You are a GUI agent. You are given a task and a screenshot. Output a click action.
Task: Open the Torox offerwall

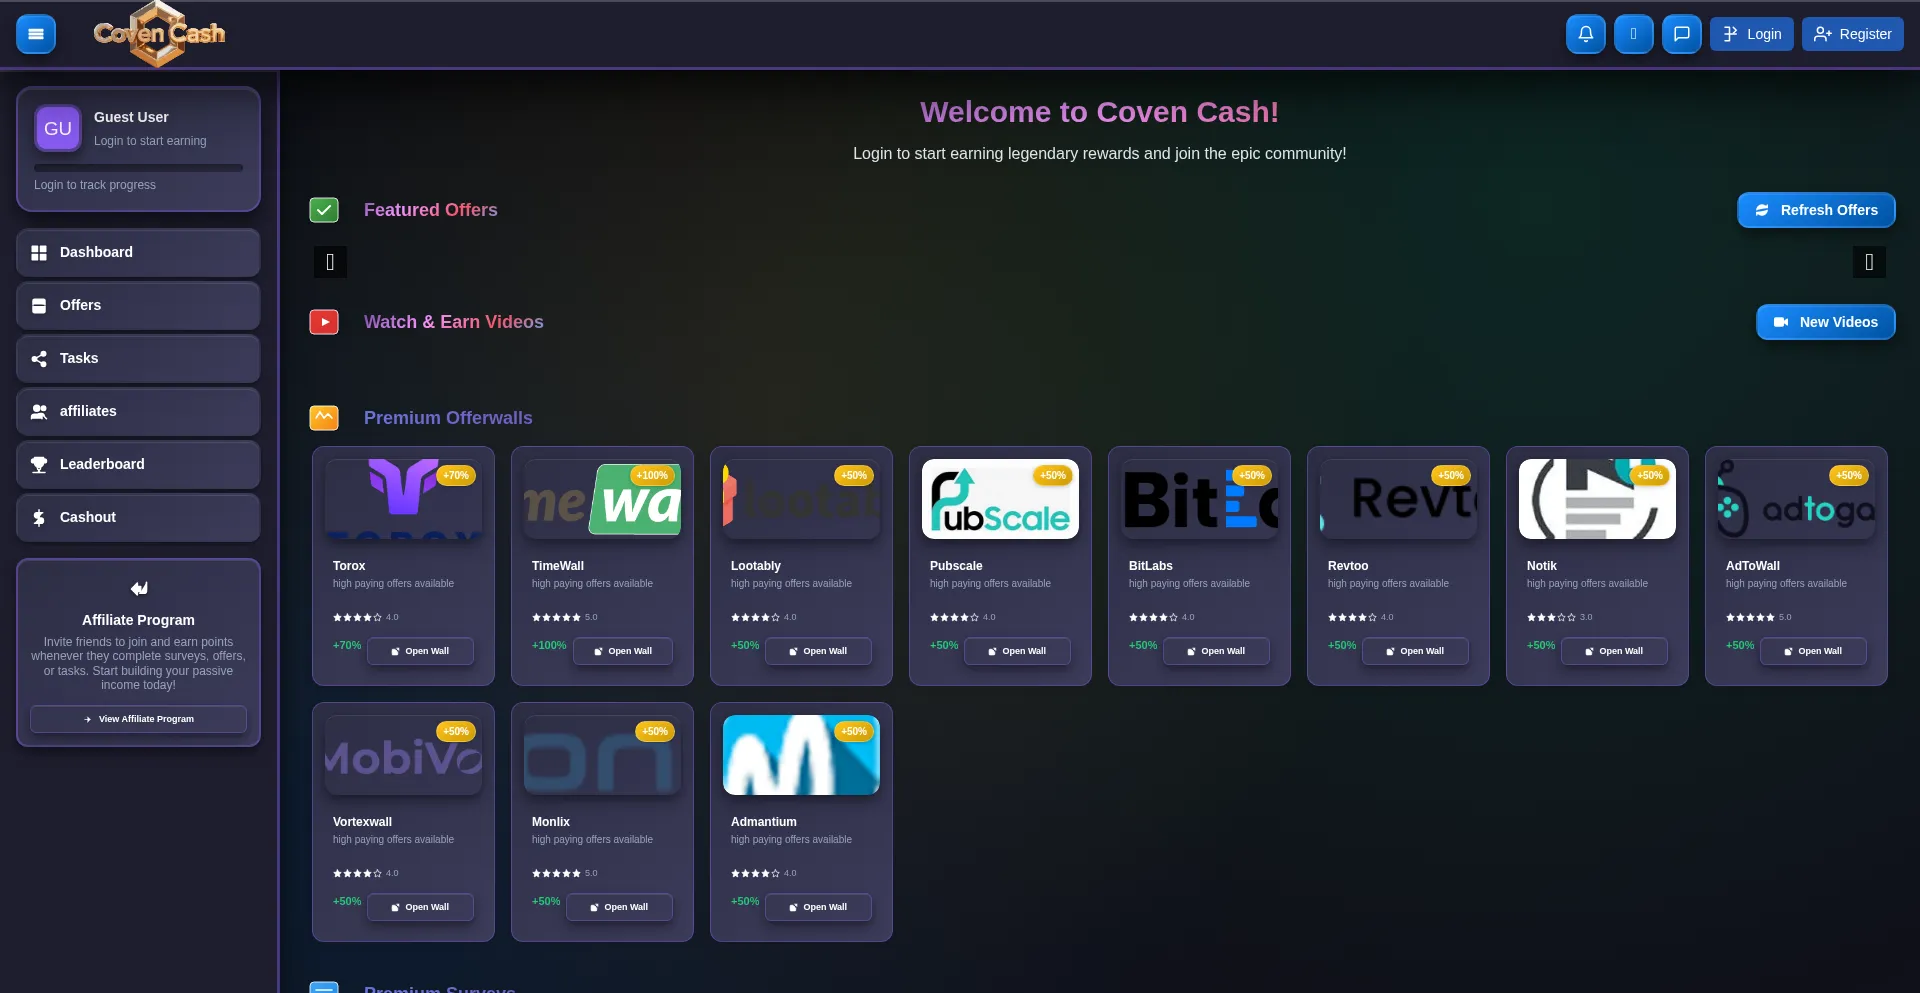420,651
